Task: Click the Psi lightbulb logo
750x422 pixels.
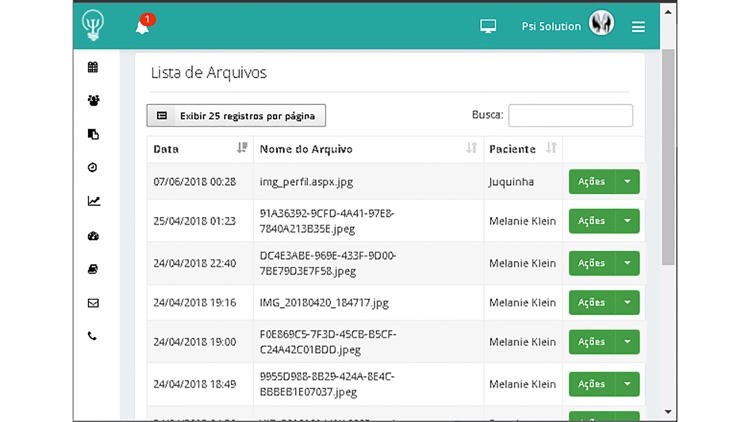Action: point(92,25)
